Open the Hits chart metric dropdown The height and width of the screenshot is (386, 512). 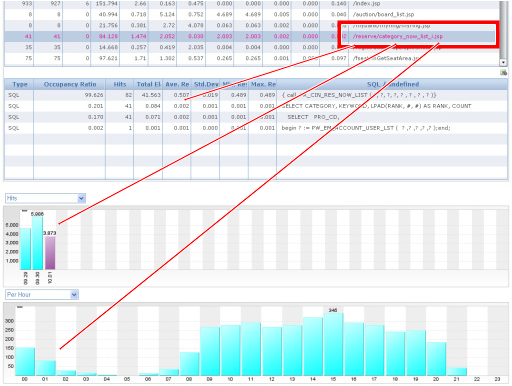(81, 198)
